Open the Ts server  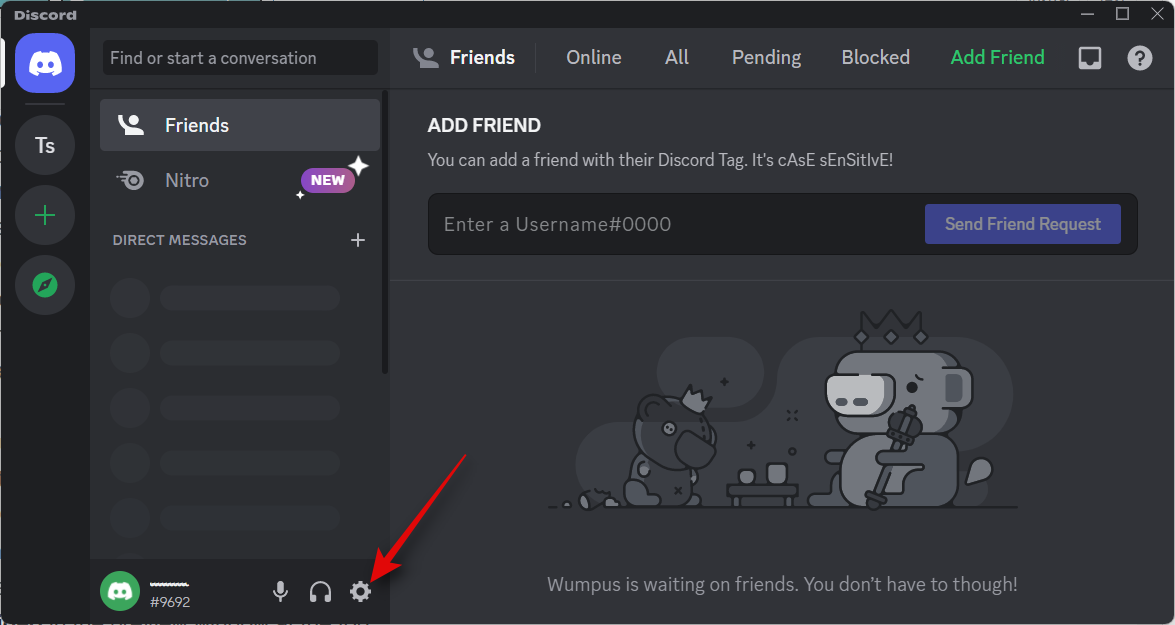[45, 146]
